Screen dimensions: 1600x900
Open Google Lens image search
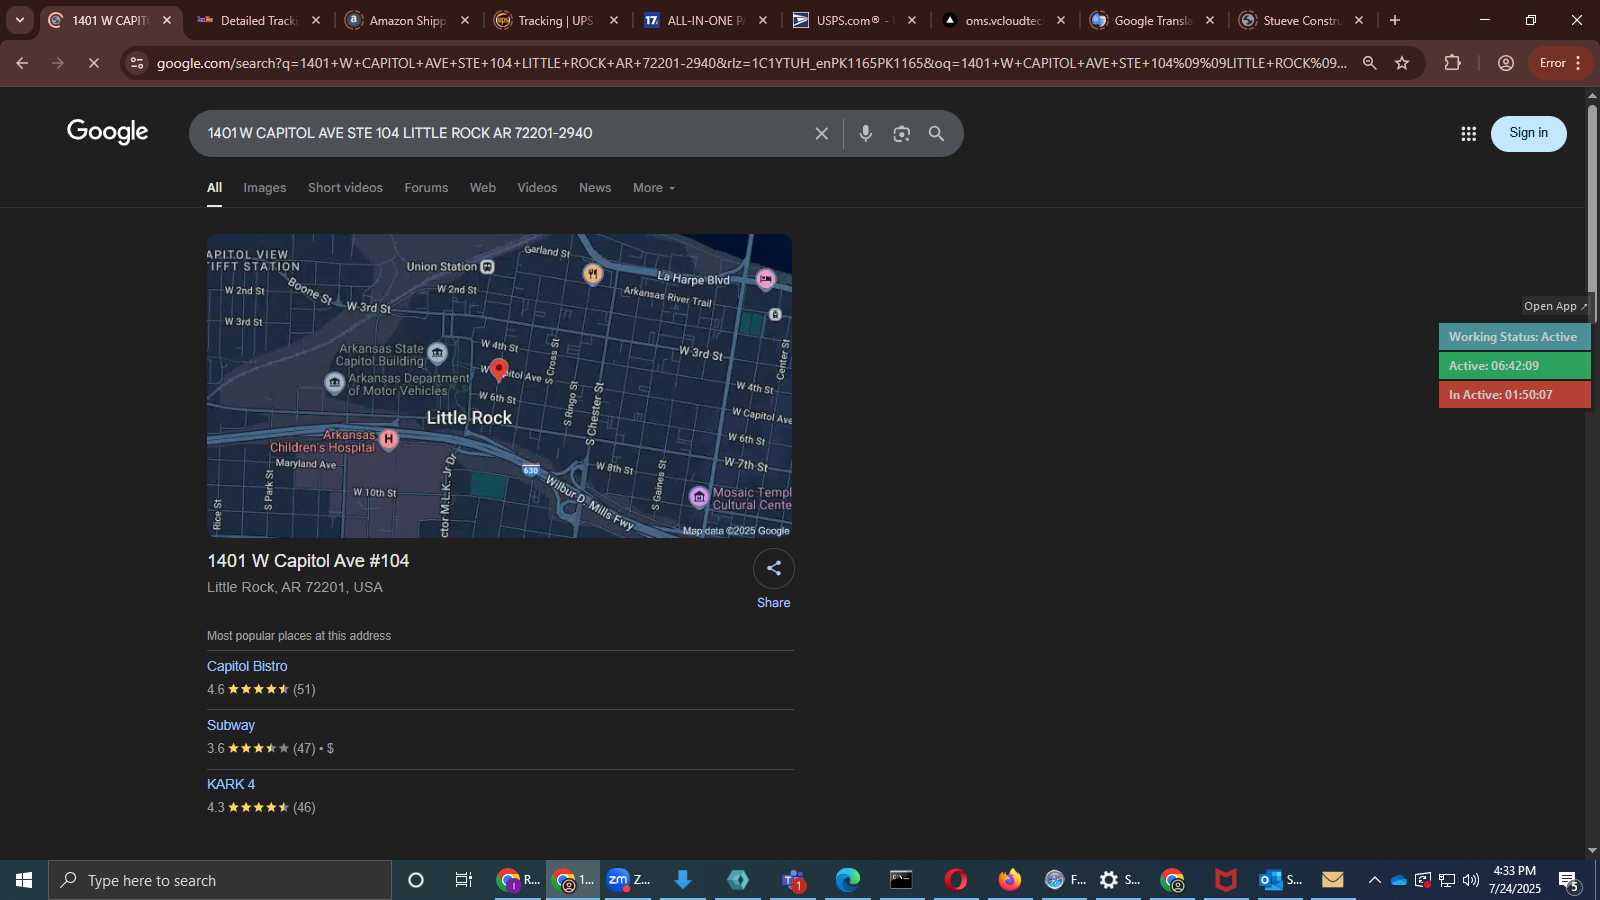coord(902,133)
